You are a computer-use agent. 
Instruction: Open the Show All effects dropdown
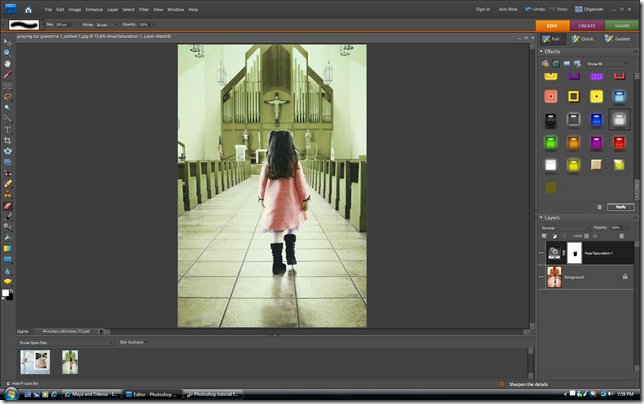pos(607,64)
